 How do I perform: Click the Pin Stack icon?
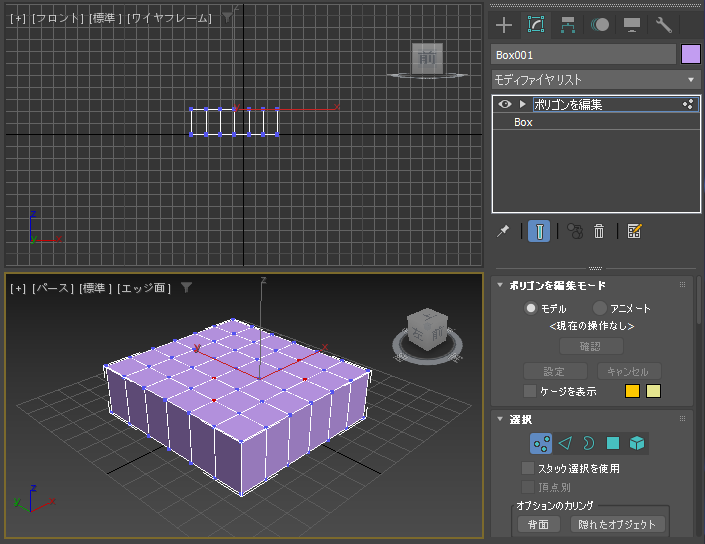point(503,231)
